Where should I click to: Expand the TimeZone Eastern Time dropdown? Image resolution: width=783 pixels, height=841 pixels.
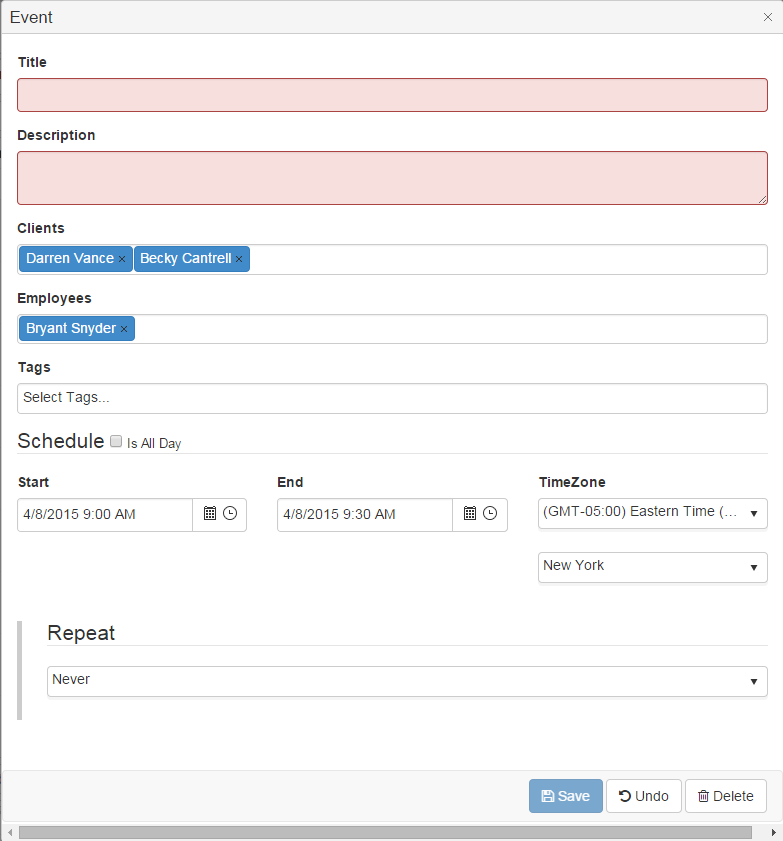(653, 513)
